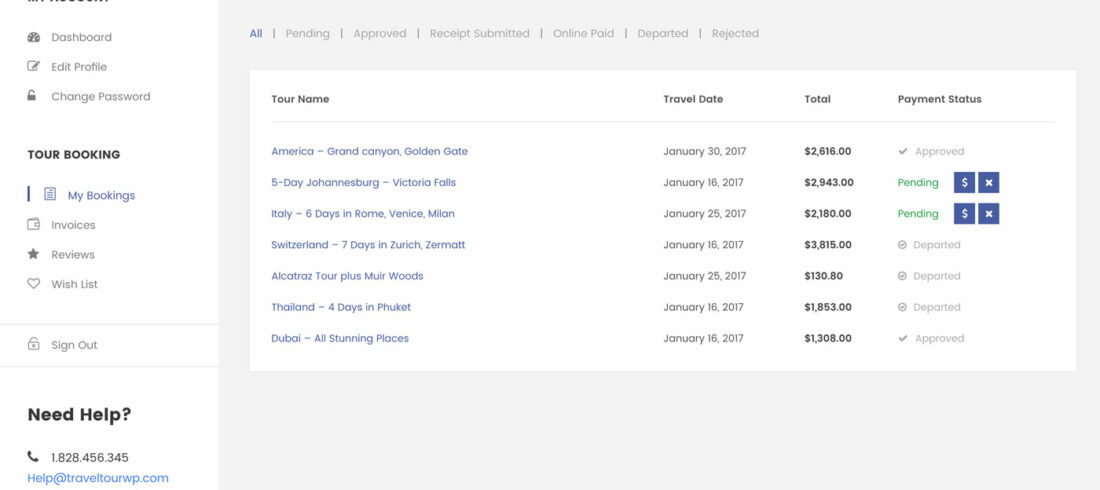Click the Invoices wallet icon
1100x490 pixels.
pyautogui.click(x=33, y=225)
